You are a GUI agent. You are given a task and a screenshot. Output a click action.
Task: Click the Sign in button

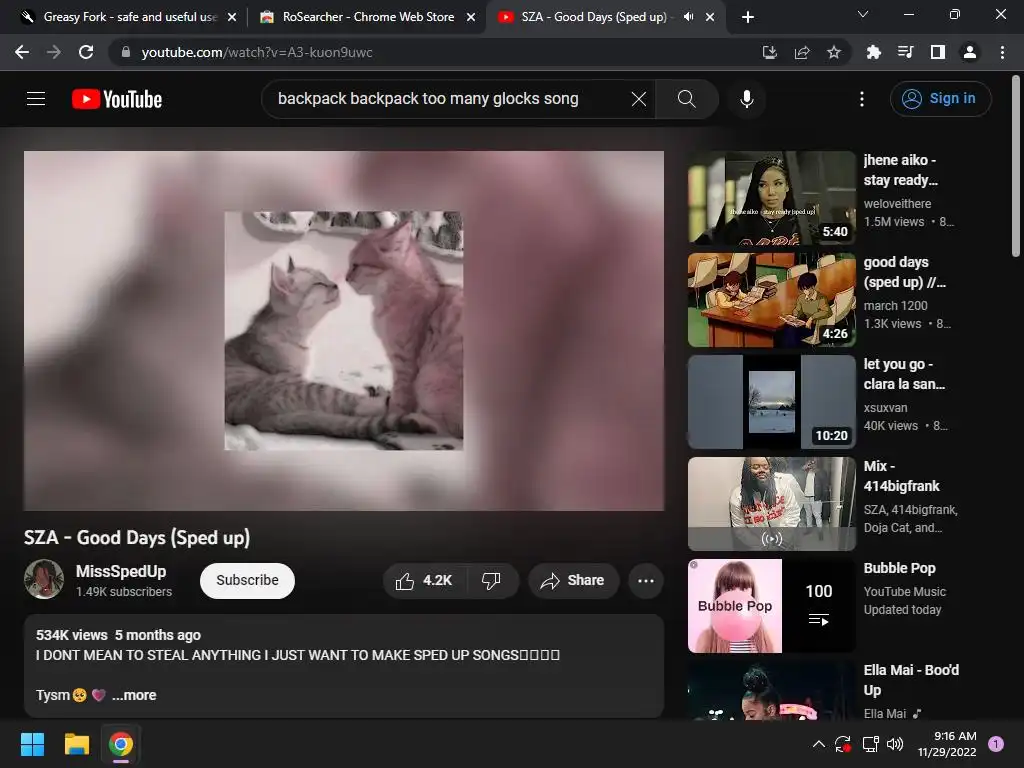pyautogui.click(x=940, y=99)
